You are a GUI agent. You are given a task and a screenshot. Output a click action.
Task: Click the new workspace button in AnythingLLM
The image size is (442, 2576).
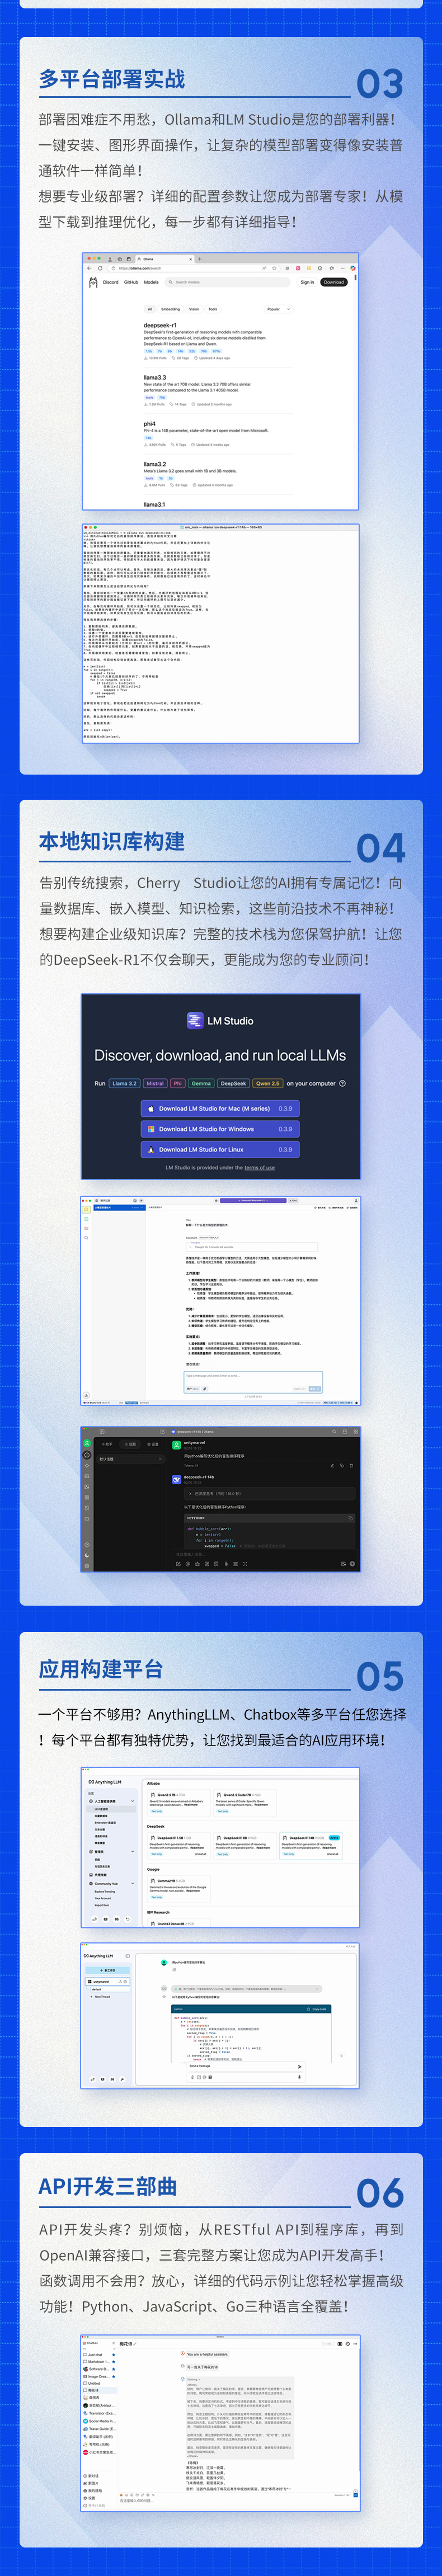(x=108, y=1970)
